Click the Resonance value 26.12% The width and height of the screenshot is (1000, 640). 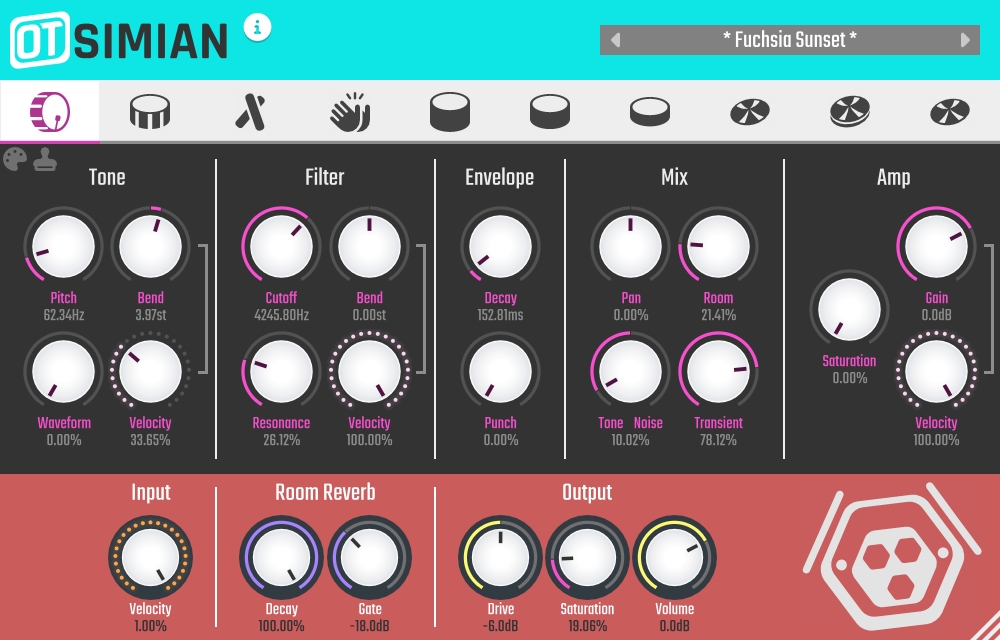pyautogui.click(x=281, y=440)
